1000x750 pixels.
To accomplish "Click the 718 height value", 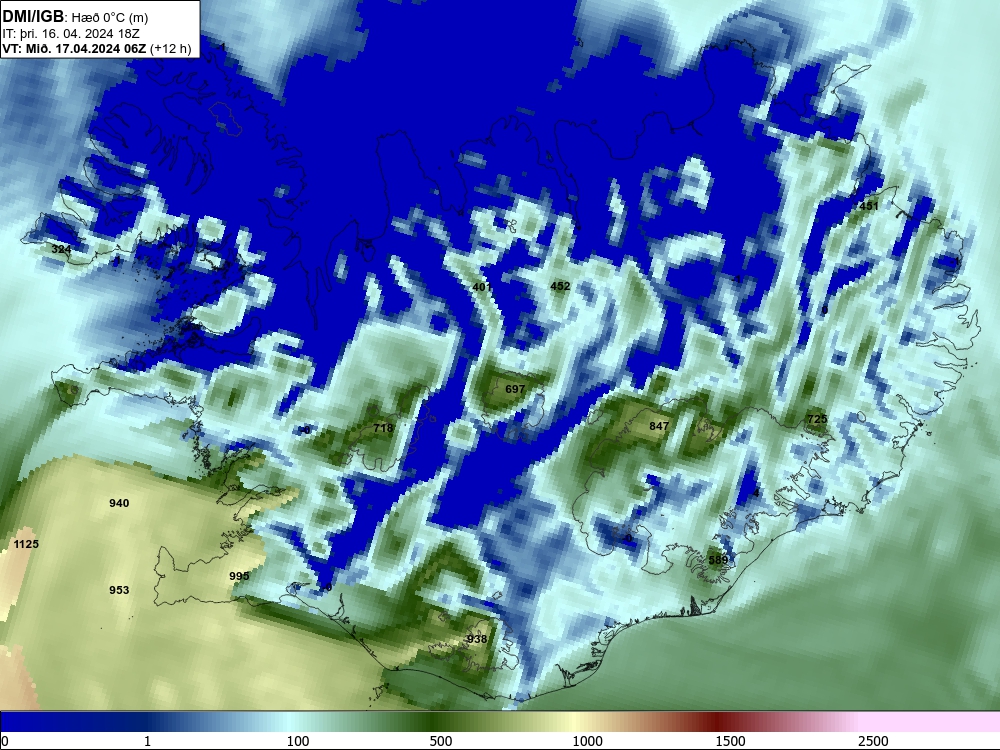I will tap(383, 428).
